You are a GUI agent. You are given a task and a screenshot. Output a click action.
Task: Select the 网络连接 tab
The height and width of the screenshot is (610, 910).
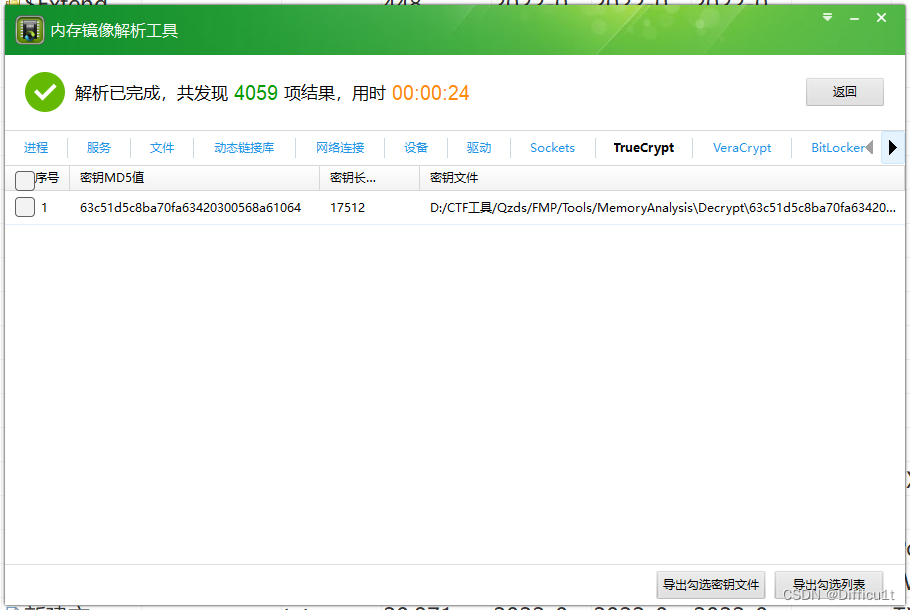[340, 147]
